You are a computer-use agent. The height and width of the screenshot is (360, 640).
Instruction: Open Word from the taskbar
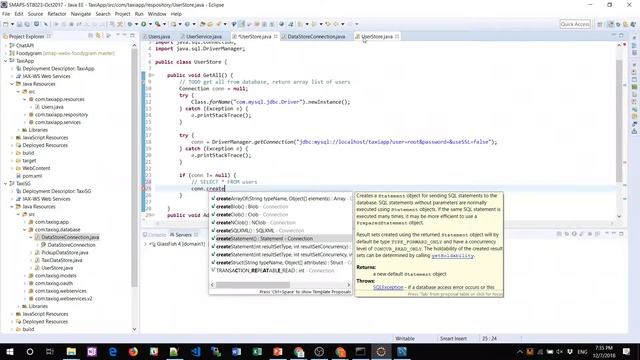tap(236, 351)
